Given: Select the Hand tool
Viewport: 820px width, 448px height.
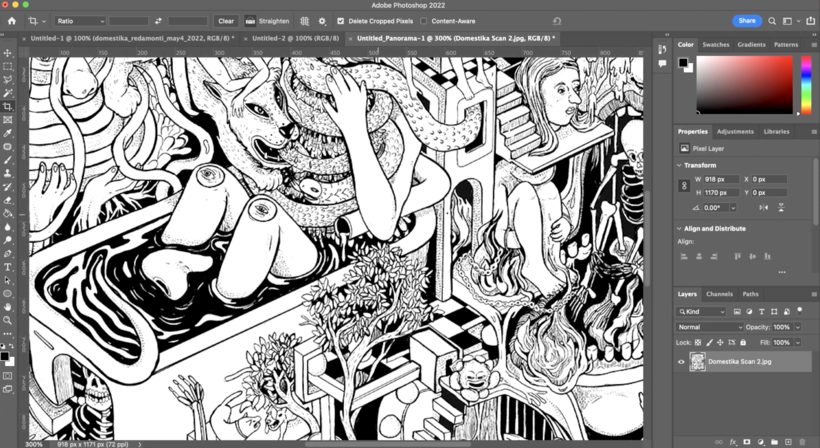Looking at the screenshot, I should [x=7, y=307].
